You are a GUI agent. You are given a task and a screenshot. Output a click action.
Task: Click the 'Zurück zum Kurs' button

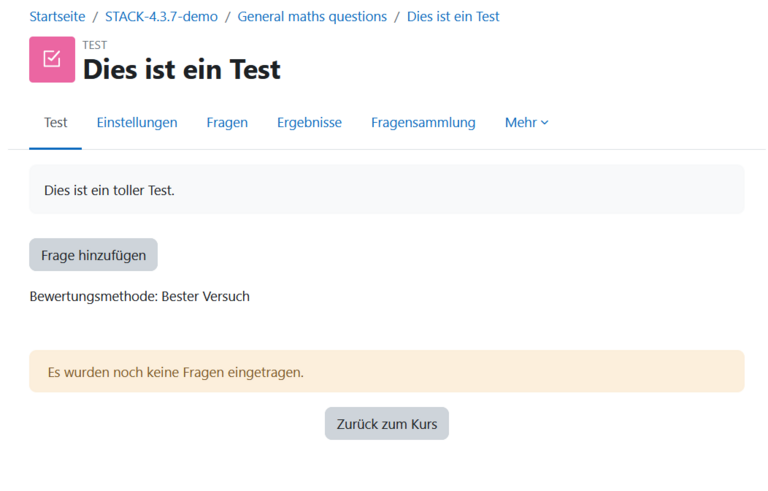pyautogui.click(x=387, y=424)
